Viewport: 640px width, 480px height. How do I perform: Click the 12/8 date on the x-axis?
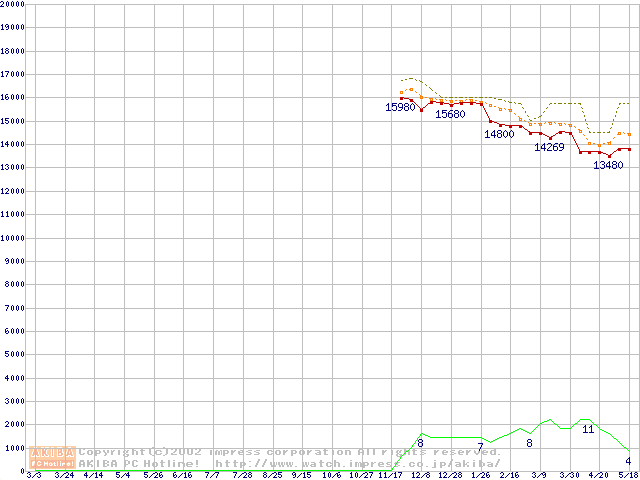point(420,475)
